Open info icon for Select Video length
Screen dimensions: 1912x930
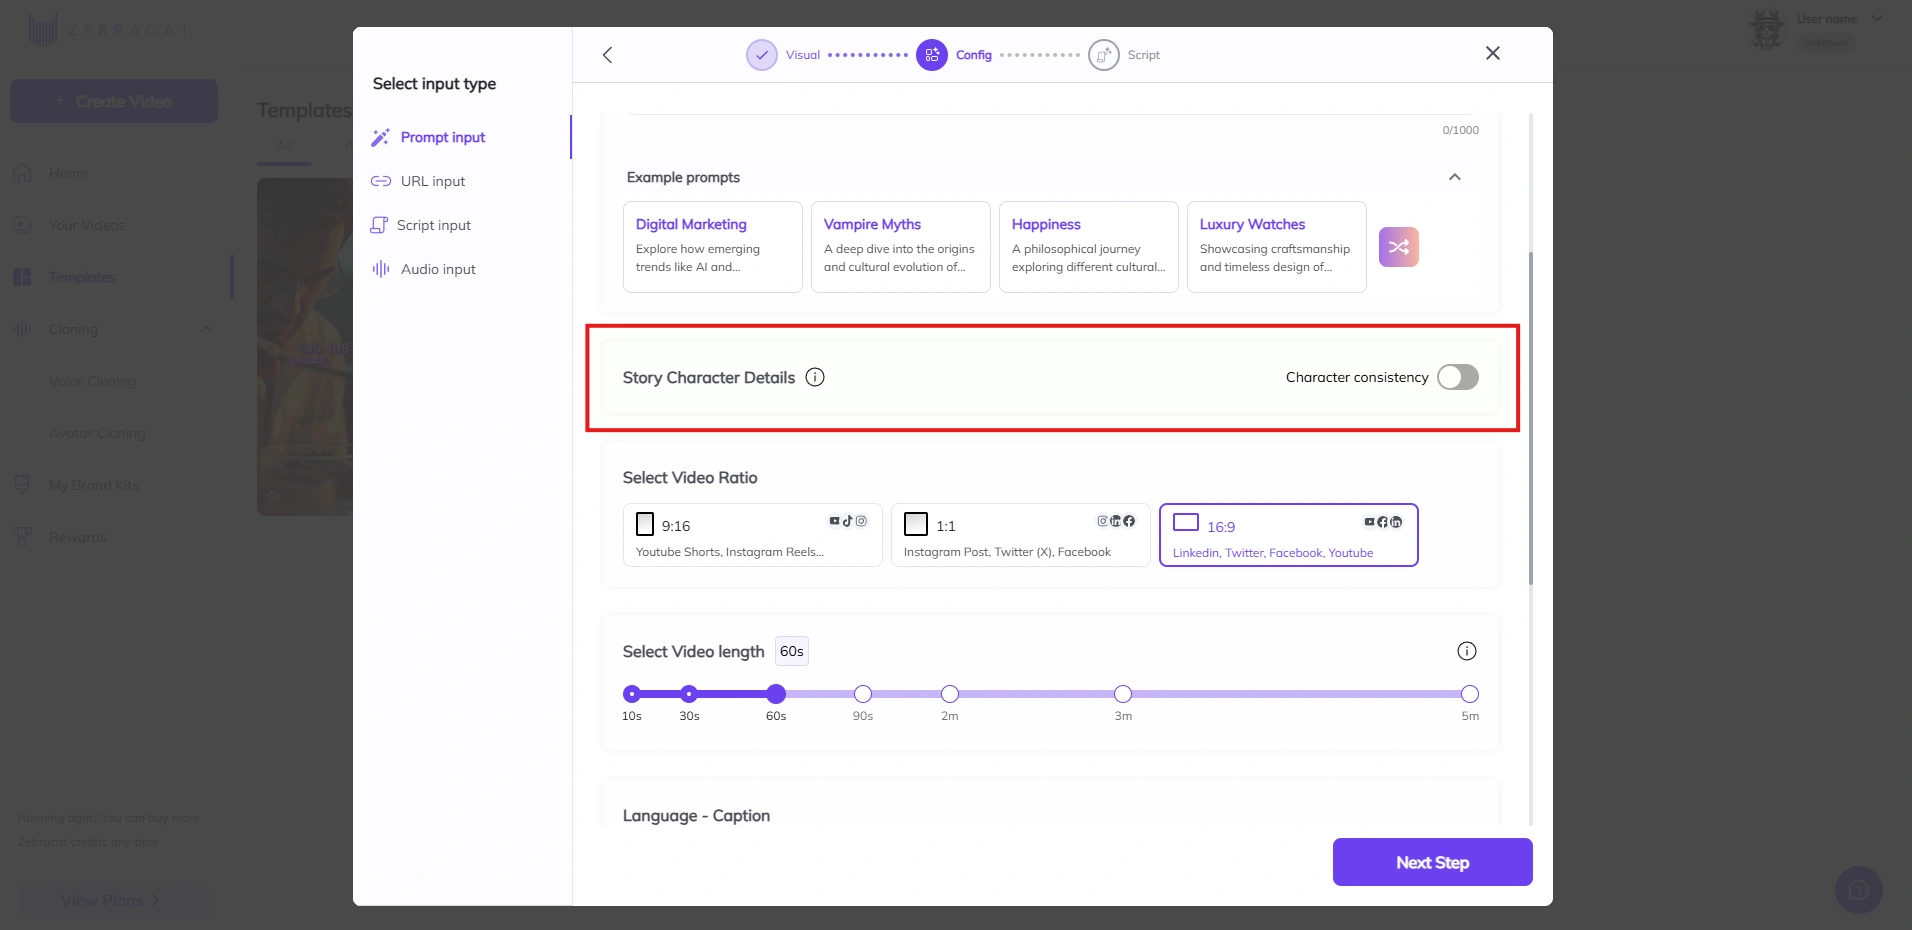(x=1467, y=651)
